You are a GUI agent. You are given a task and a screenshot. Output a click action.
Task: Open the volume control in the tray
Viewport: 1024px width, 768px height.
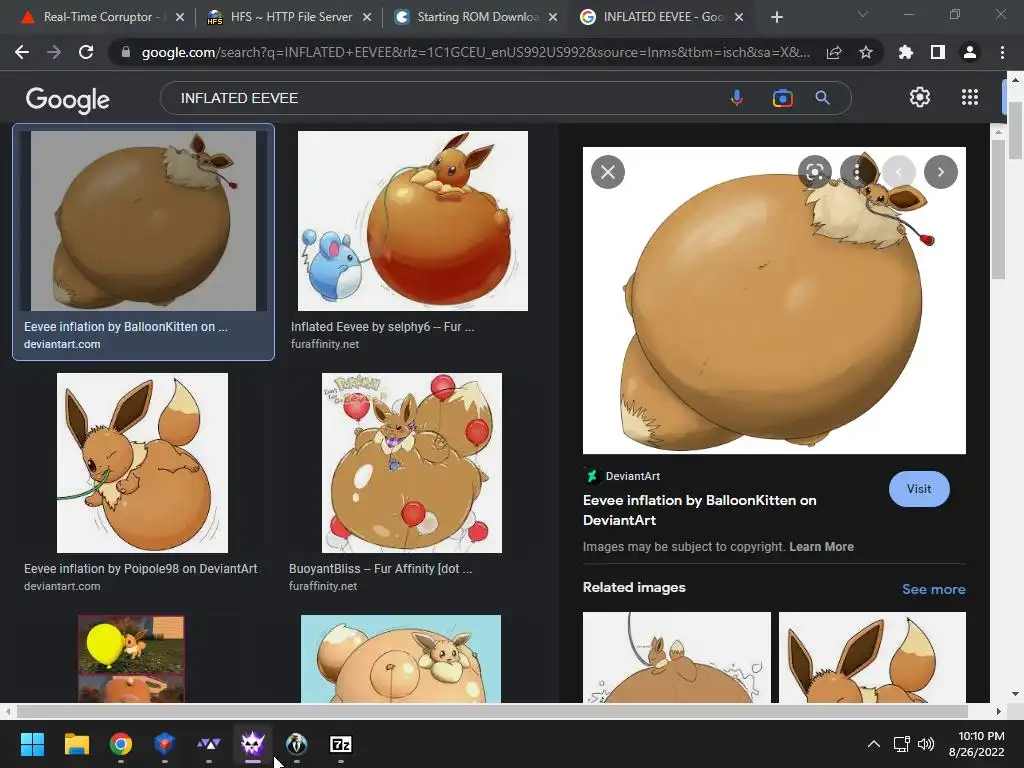(926, 744)
